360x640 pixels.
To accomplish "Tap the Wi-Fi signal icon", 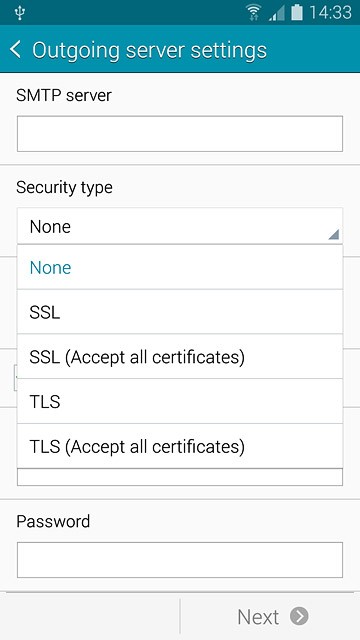I will [253, 13].
